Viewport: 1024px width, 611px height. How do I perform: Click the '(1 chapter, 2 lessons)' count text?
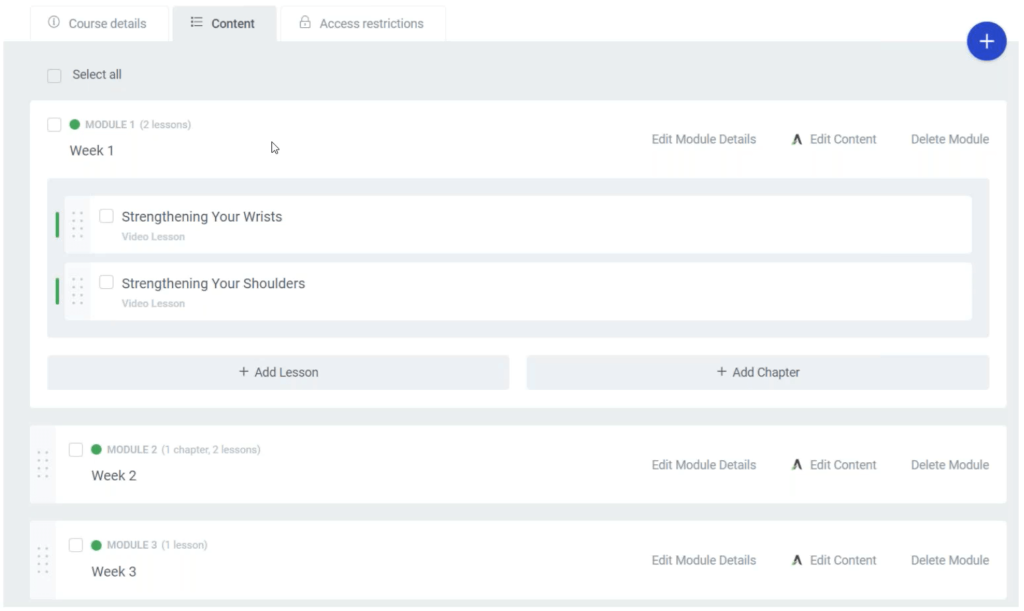pyautogui.click(x=211, y=449)
